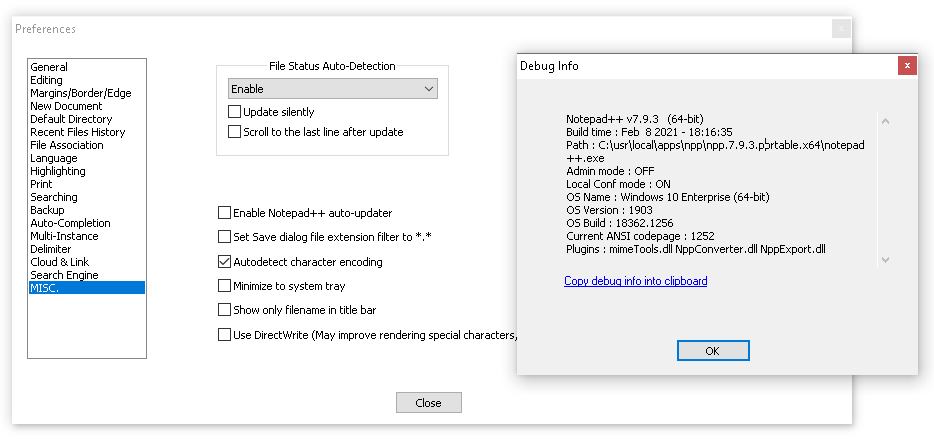Click the Notepad++ v7.9.3 version line
This screenshot has width=934, height=439.
(x=635, y=119)
